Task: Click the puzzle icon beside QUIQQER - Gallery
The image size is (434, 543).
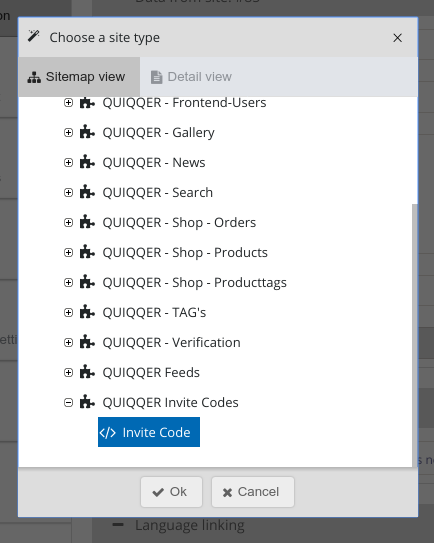Action: click(87, 132)
